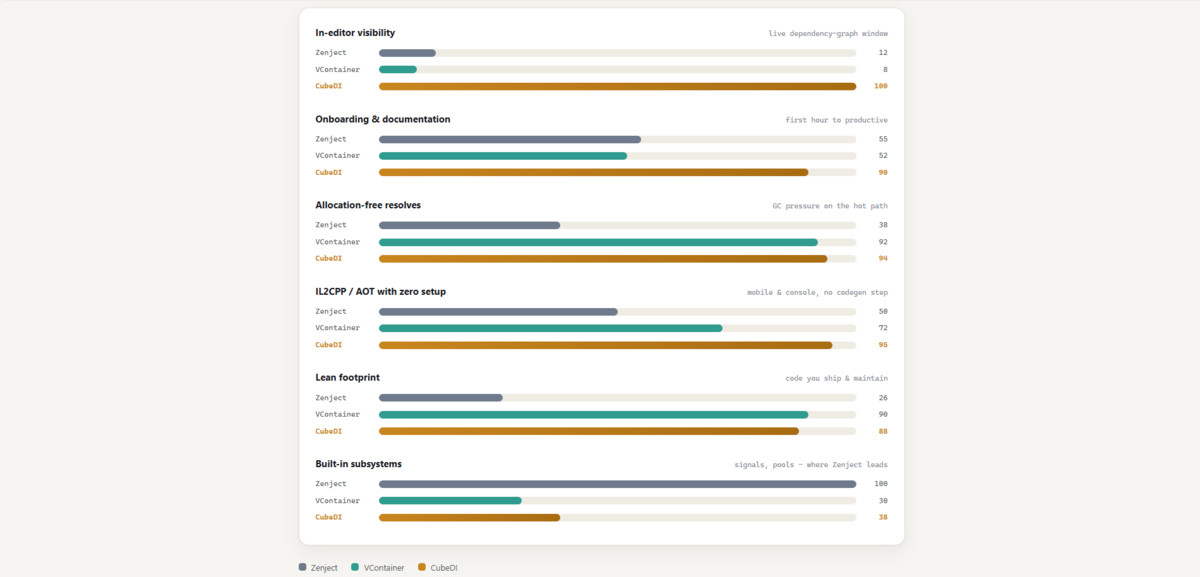Select the Zenject legend label
The width and height of the screenshot is (1200, 577).
tap(324, 567)
